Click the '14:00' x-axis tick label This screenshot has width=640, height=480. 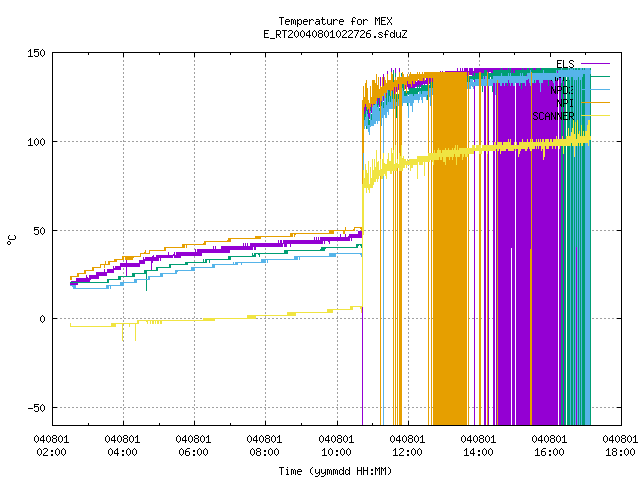click(478, 453)
